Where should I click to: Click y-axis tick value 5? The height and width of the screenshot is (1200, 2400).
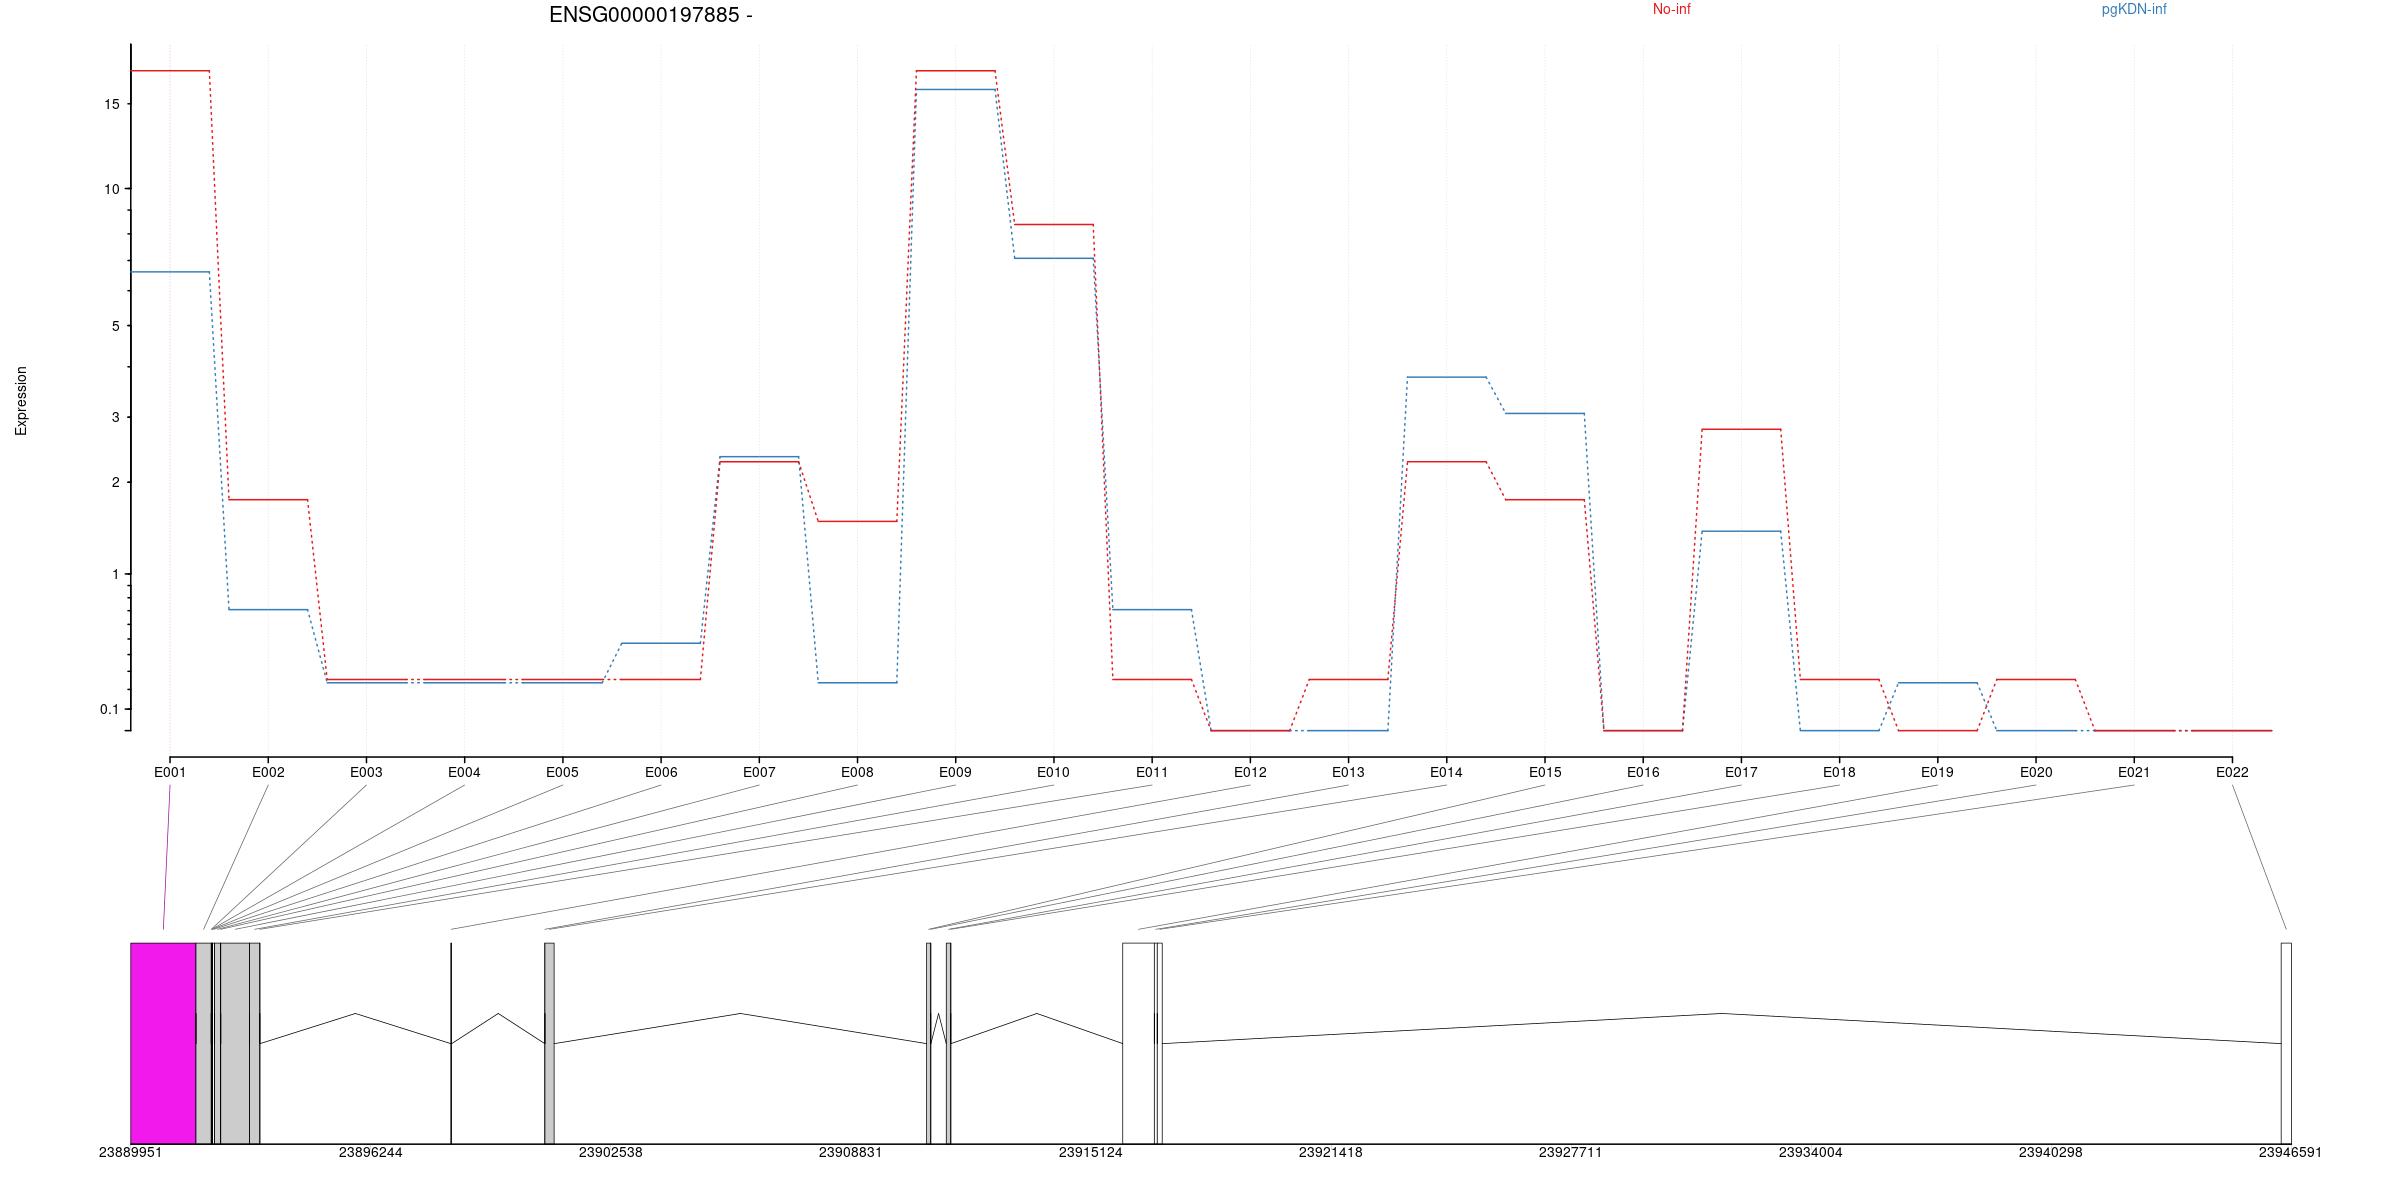click(x=116, y=326)
